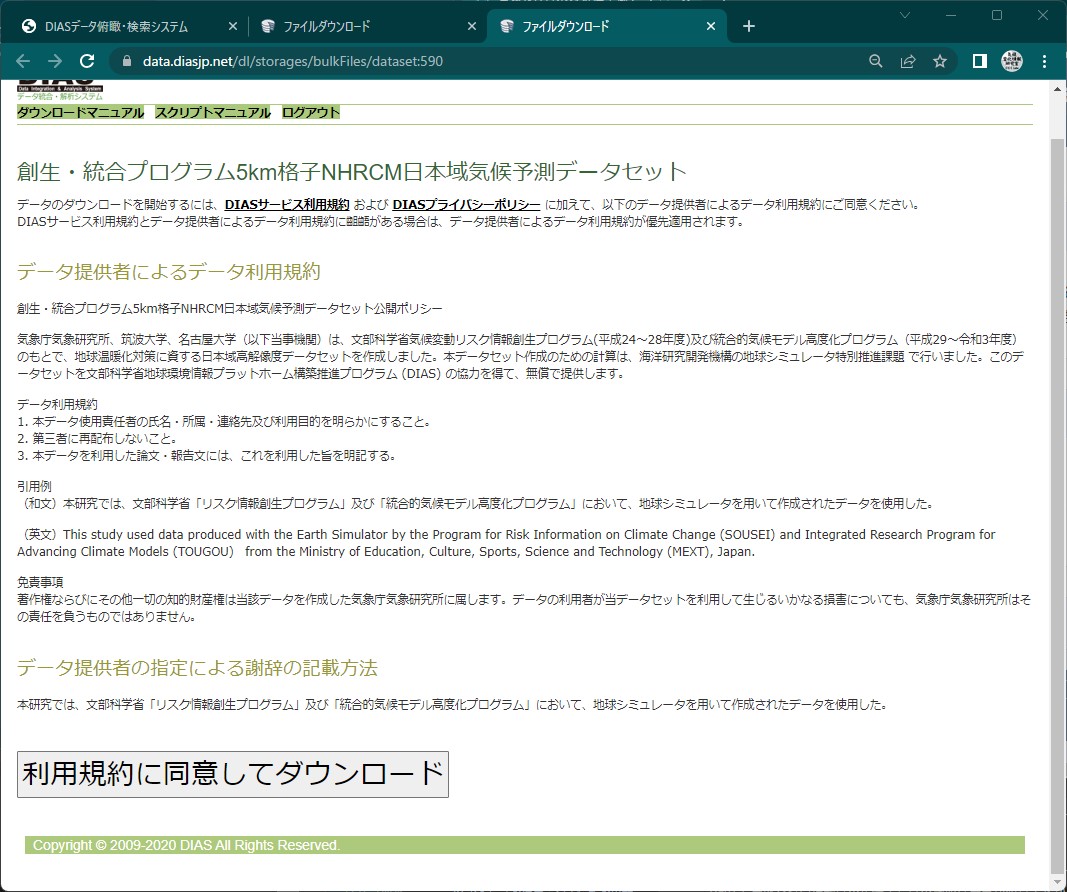Click the scrollbar down arrow

[1057, 883]
